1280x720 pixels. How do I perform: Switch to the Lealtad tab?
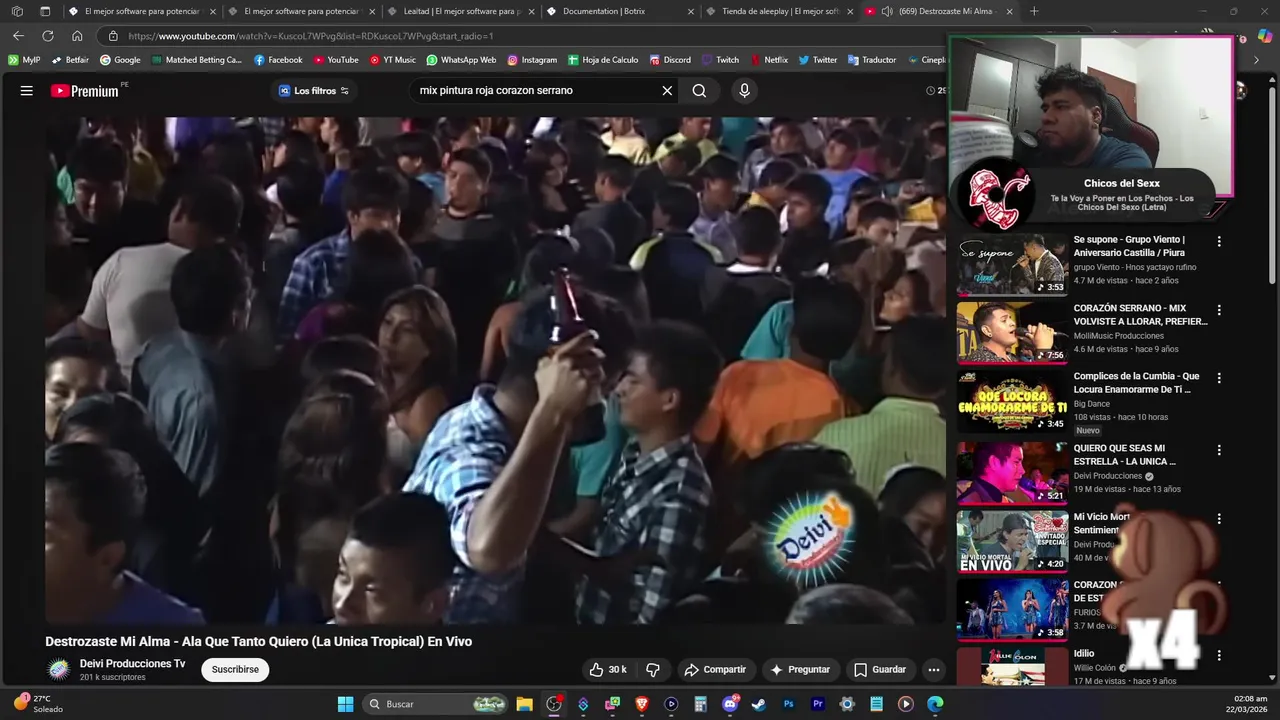(x=460, y=12)
